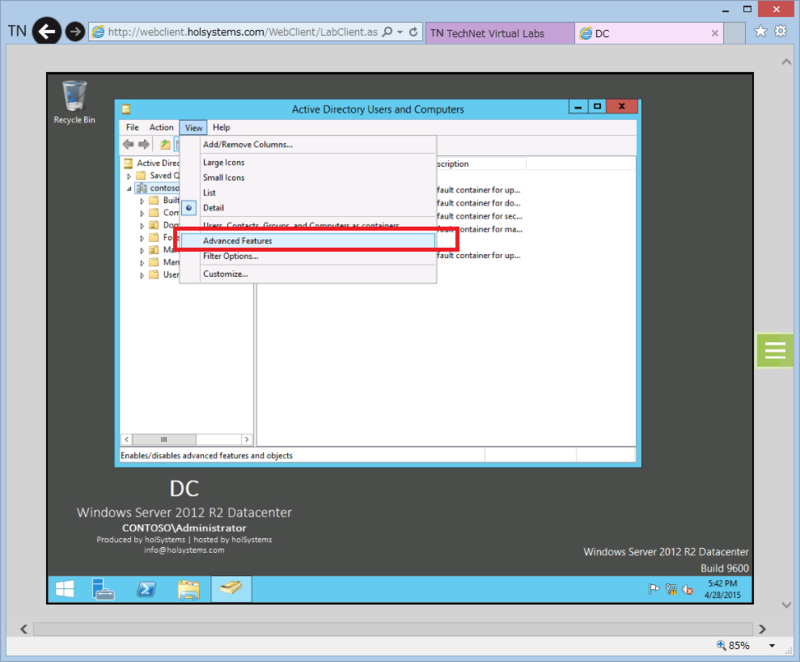Click the Description column header
Viewport: 800px width, 662px height.
pos(481,164)
